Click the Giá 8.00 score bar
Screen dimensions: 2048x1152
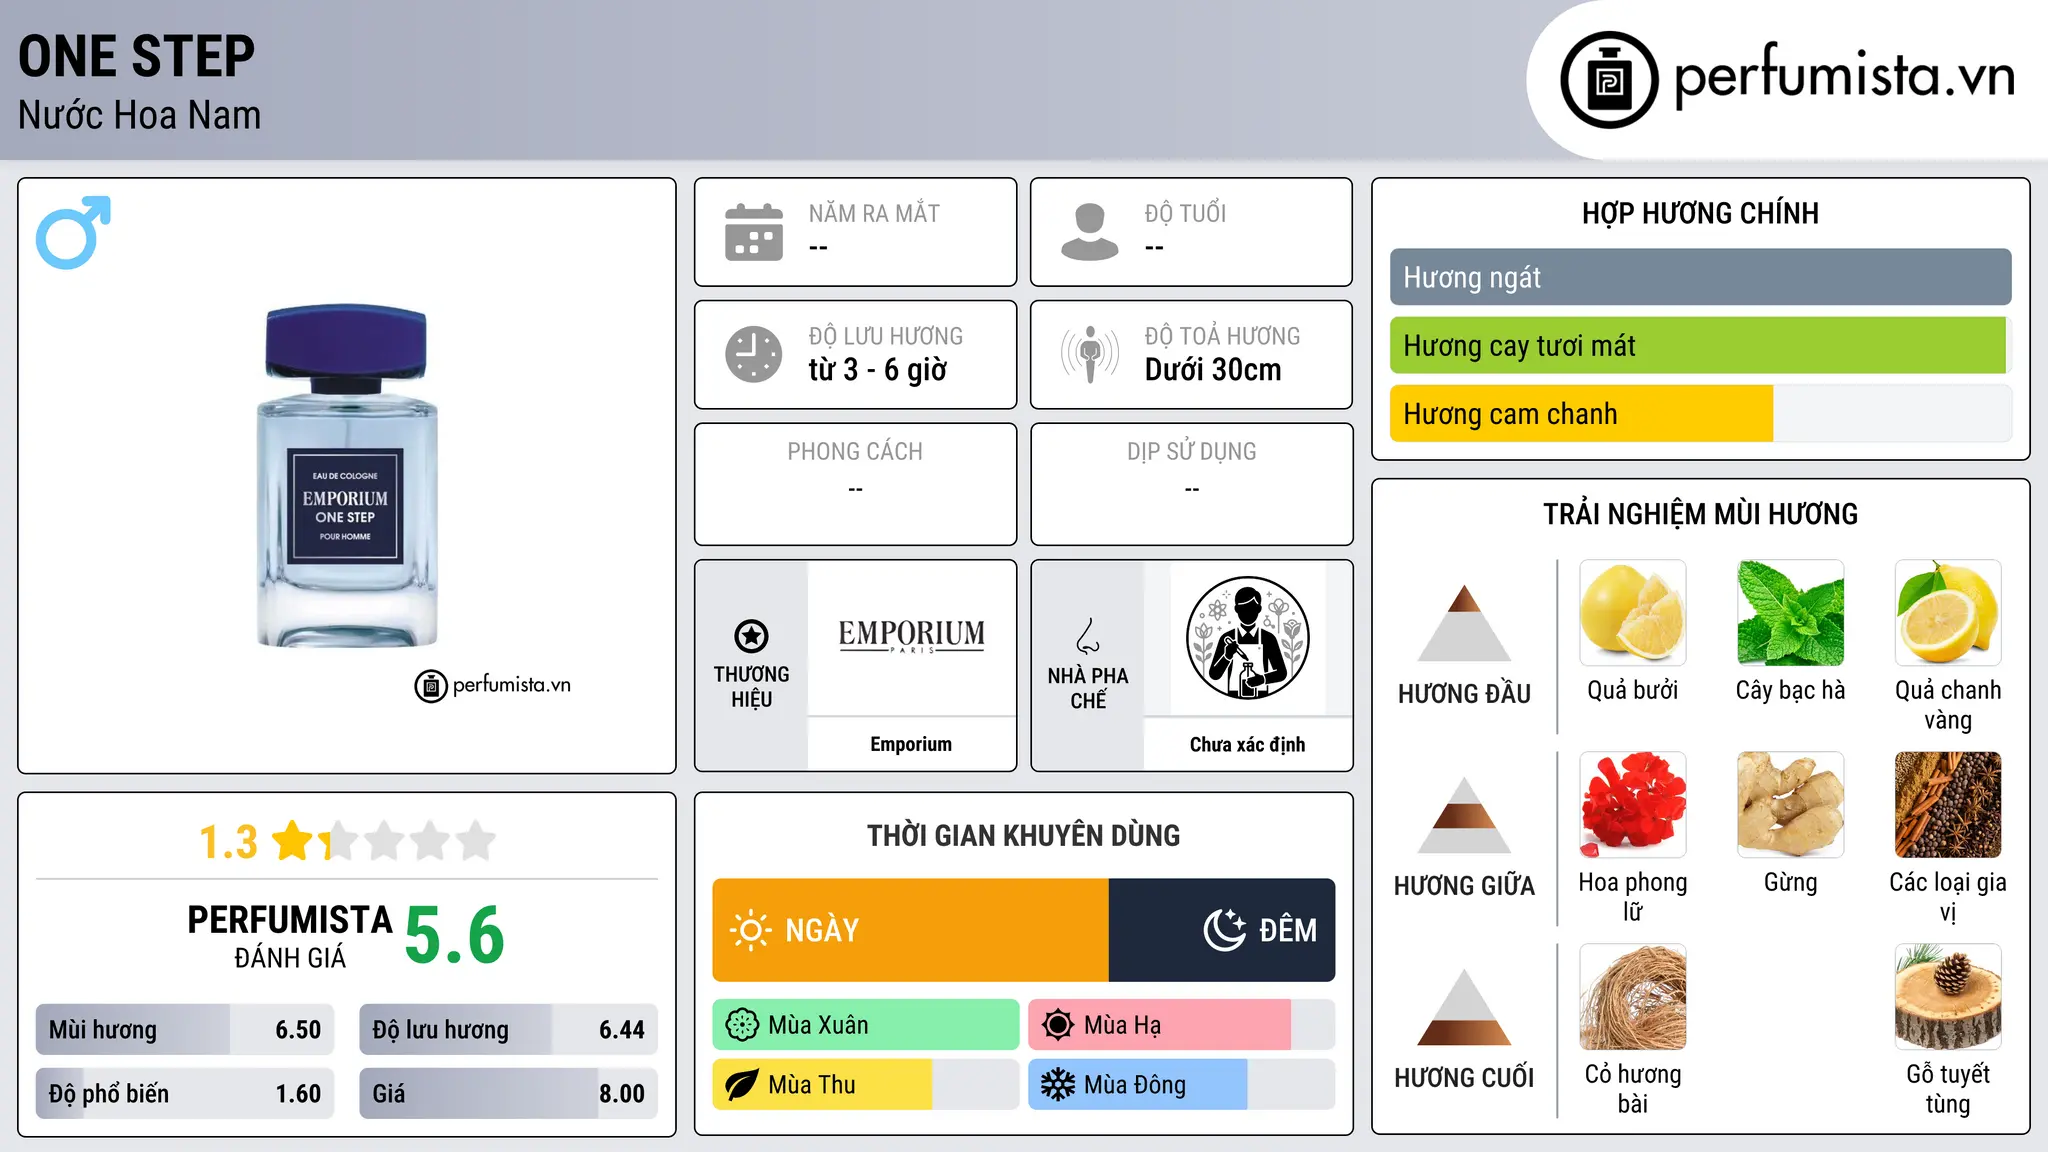click(509, 1094)
